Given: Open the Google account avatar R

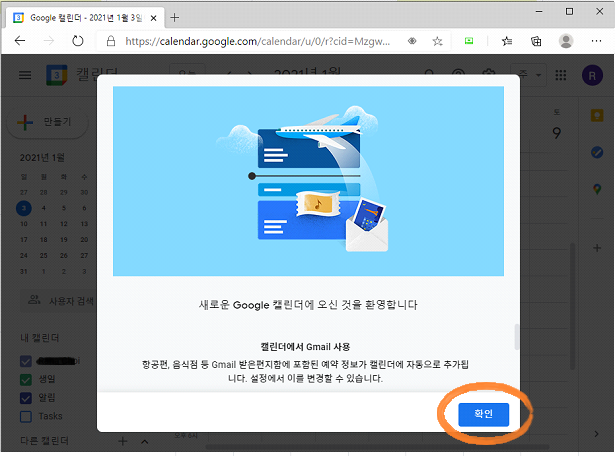Looking at the screenshot, I should click(x=592, y=75).
